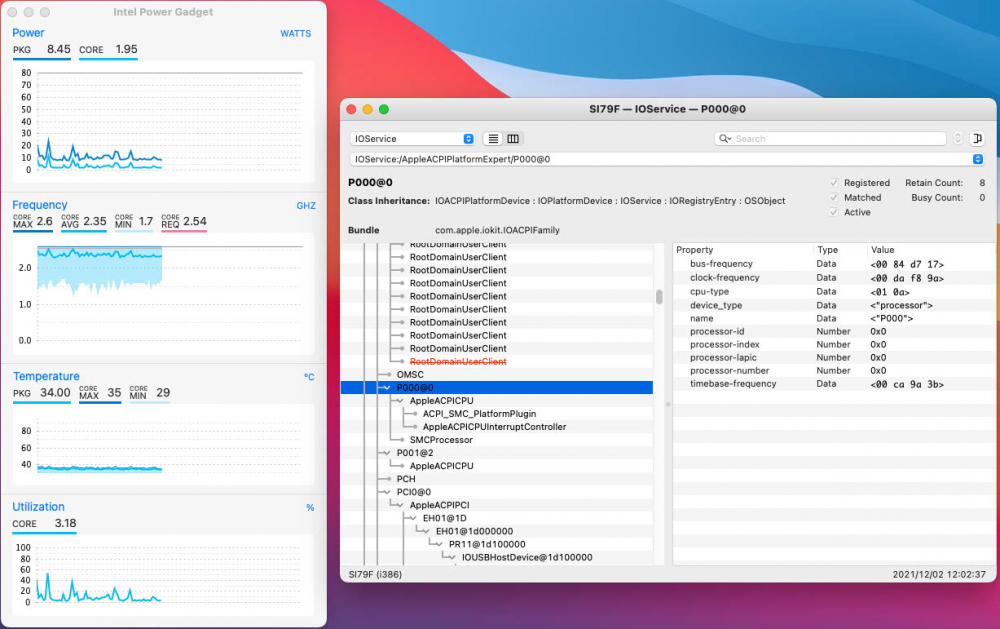1000x629 pixels.
Task: Collapse the AppleACPIPCI node
Action: pyautogui.click(x=400, y=505)
